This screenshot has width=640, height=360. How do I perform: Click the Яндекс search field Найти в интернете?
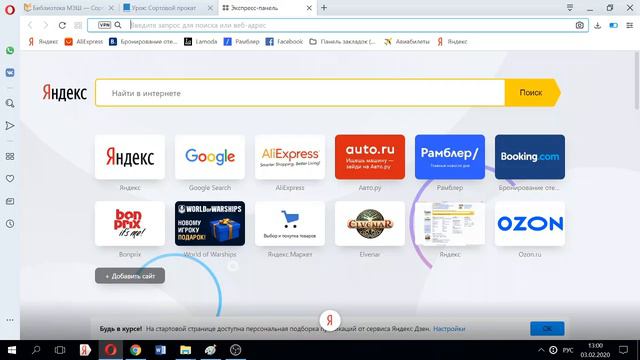click(300, 93)
